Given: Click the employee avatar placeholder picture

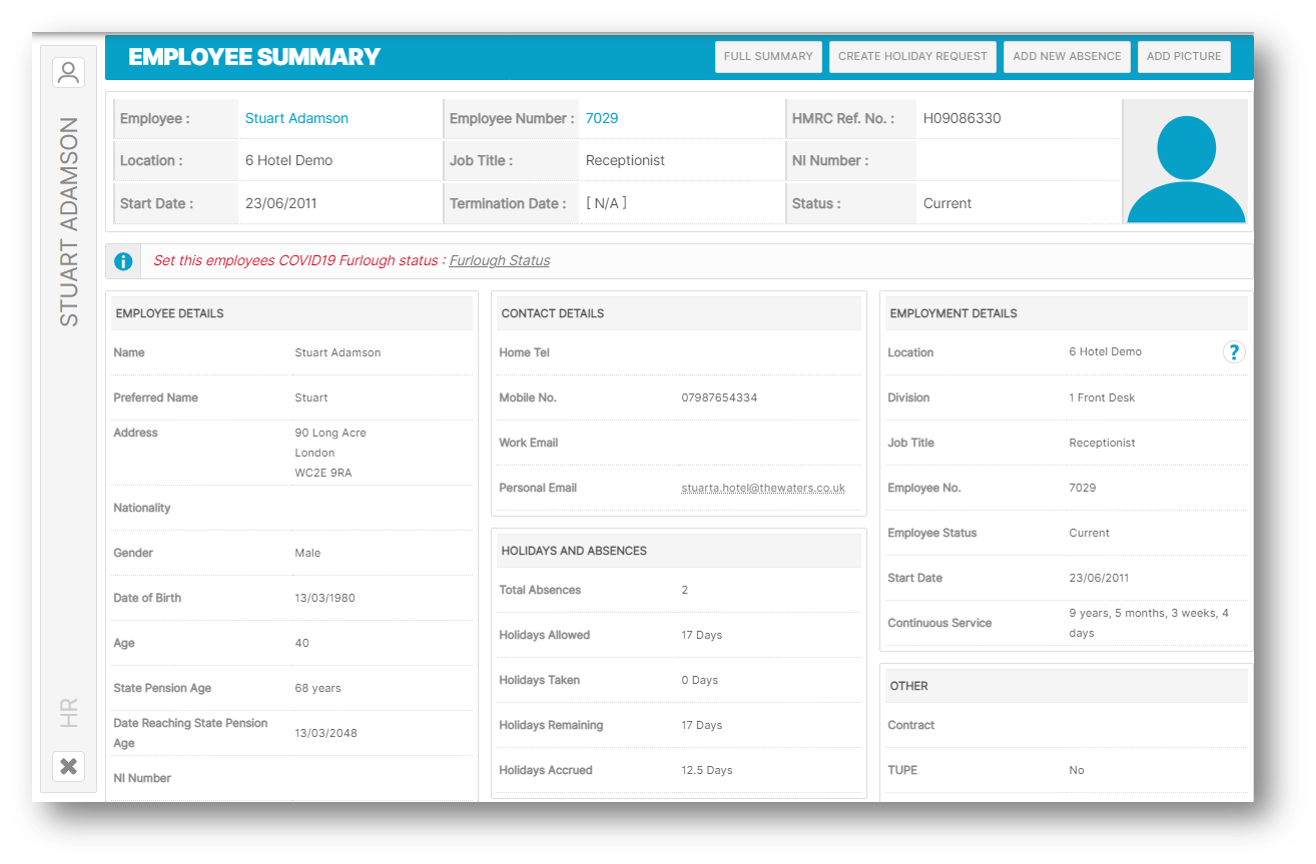Looking at the screenshot, I should tap(1185, 161).
